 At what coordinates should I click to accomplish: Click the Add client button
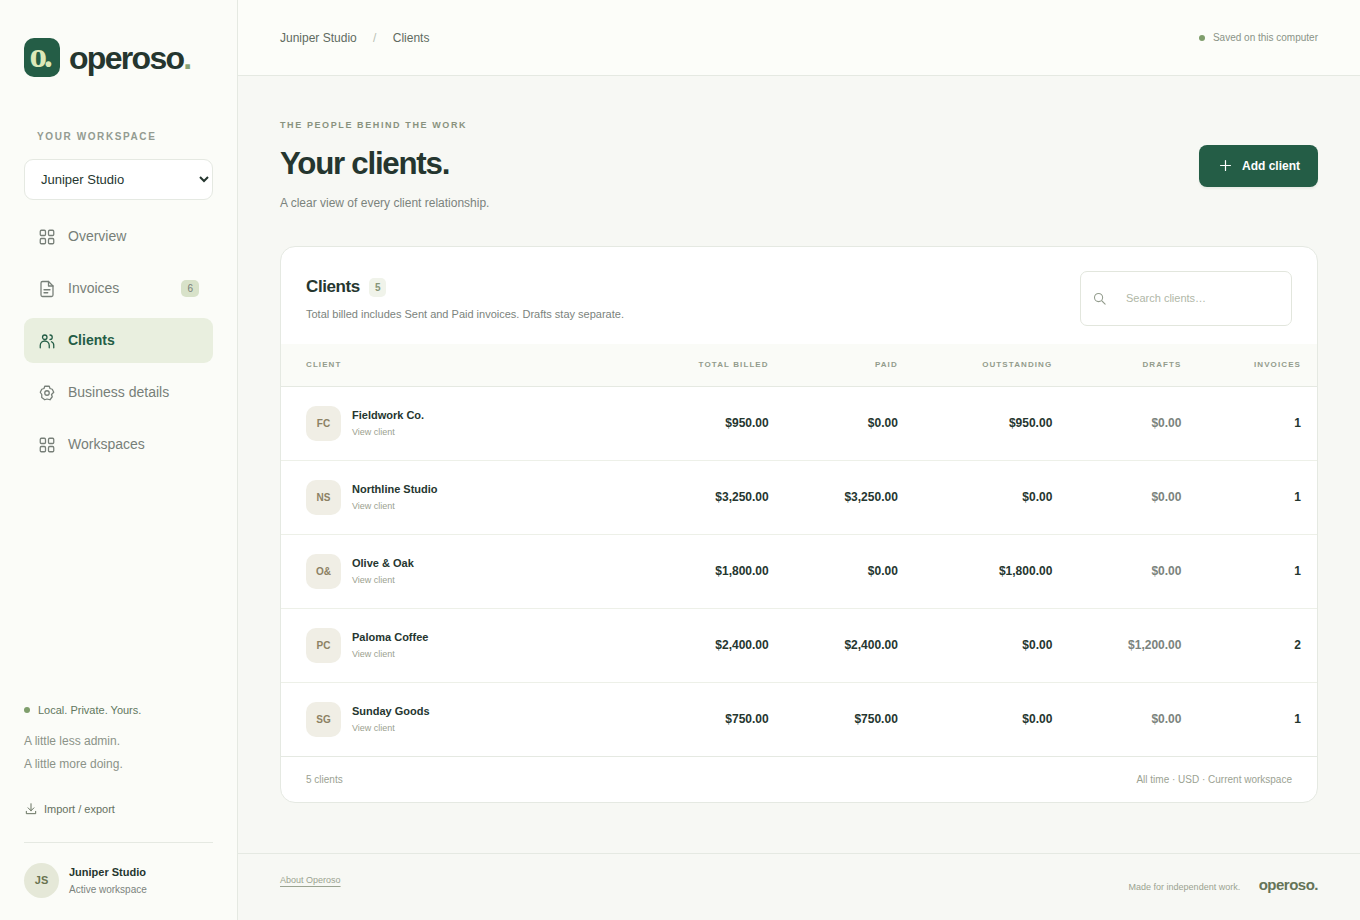pyautogui.click(x=1258, y=166)
